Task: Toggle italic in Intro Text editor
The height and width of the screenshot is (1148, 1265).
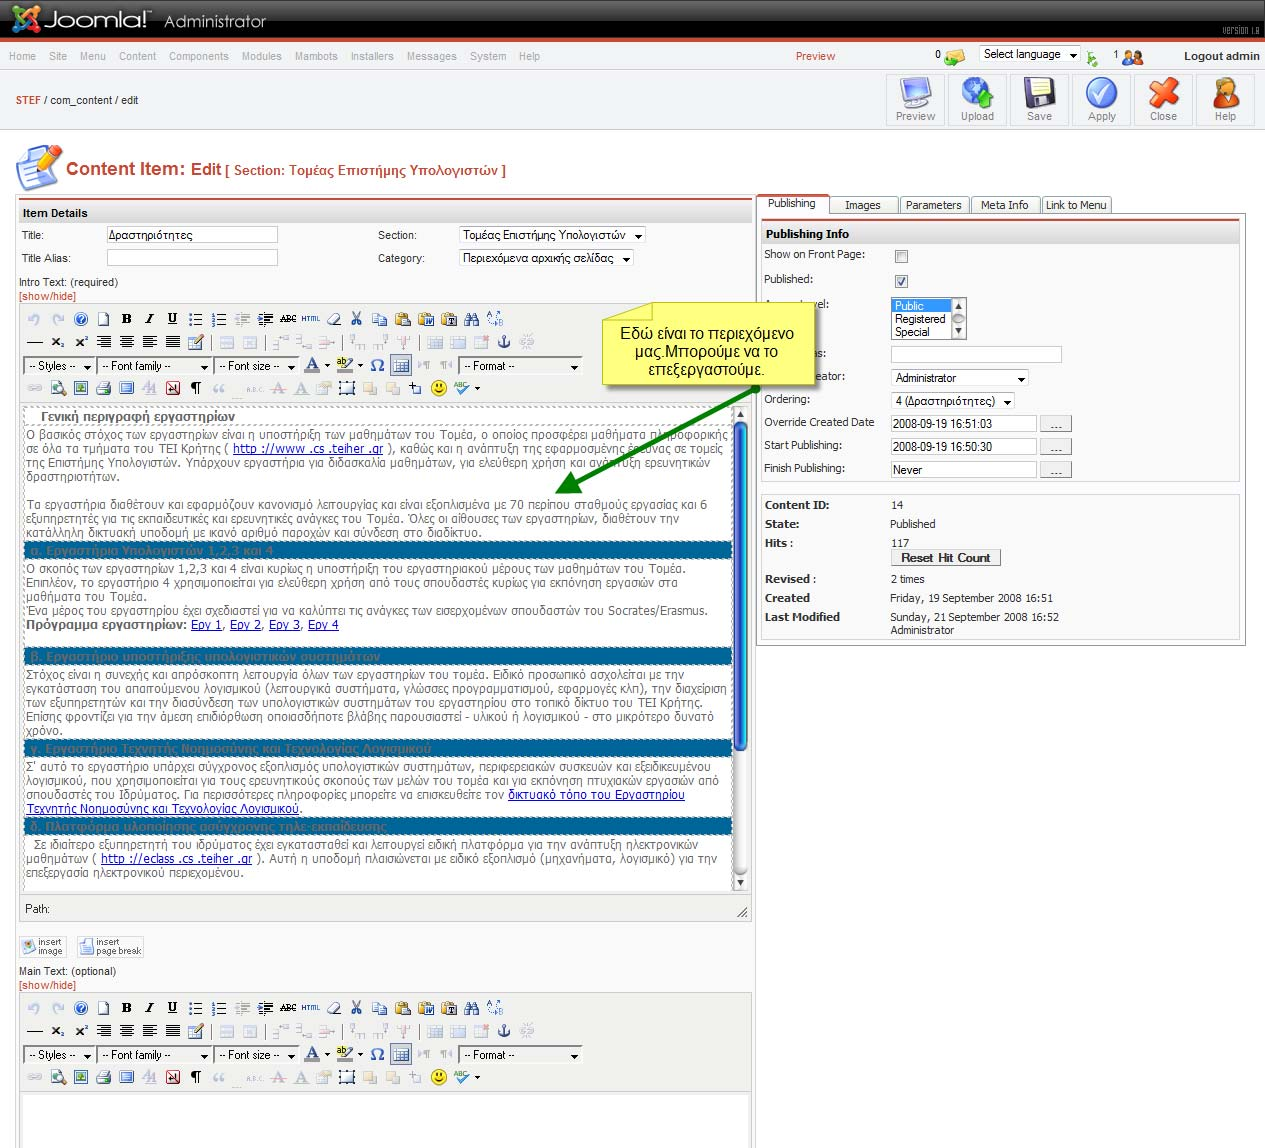Action: pyautogui.click(x=149, y=319)
